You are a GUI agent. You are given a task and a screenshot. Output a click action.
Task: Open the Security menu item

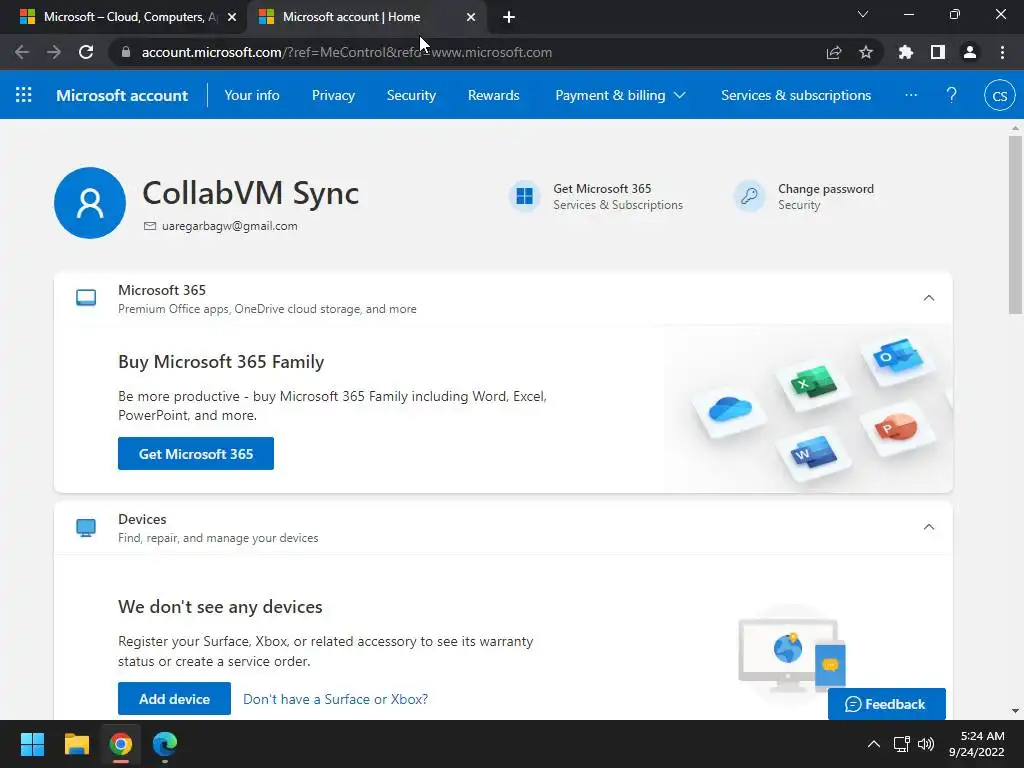(411, 95)
